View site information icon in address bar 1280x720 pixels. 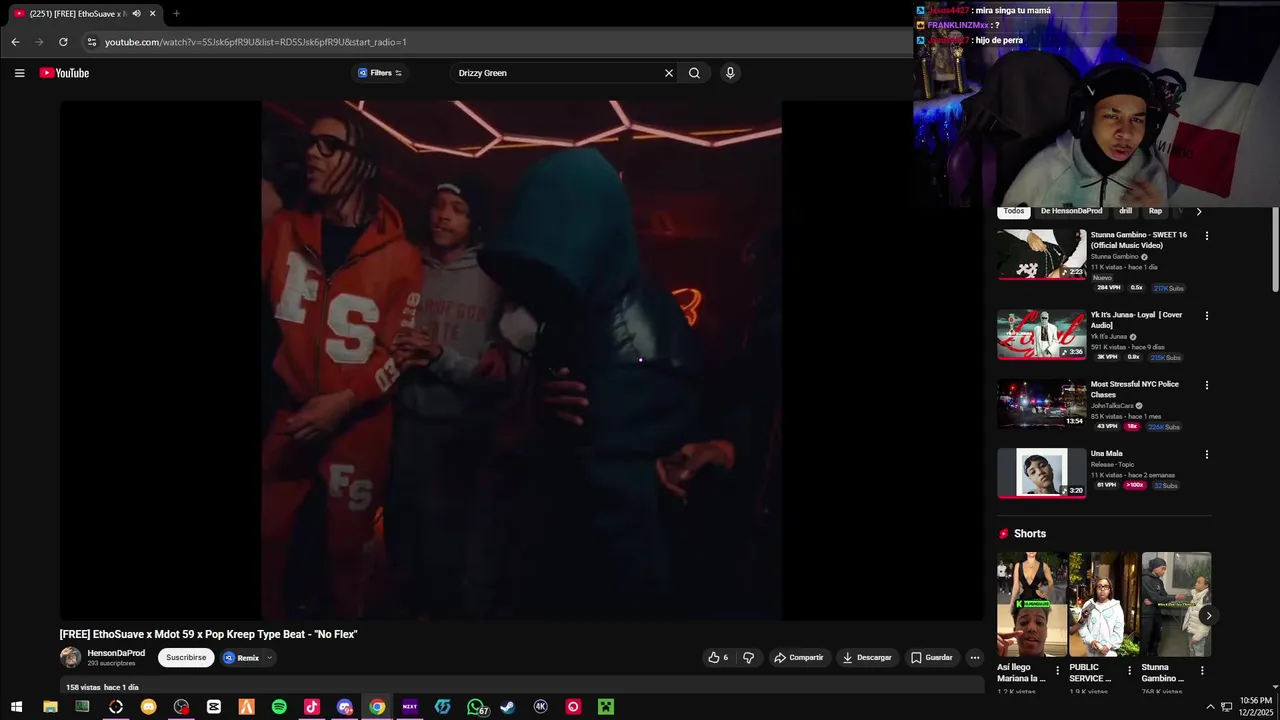pyautogui.click(x=91, y=42)
